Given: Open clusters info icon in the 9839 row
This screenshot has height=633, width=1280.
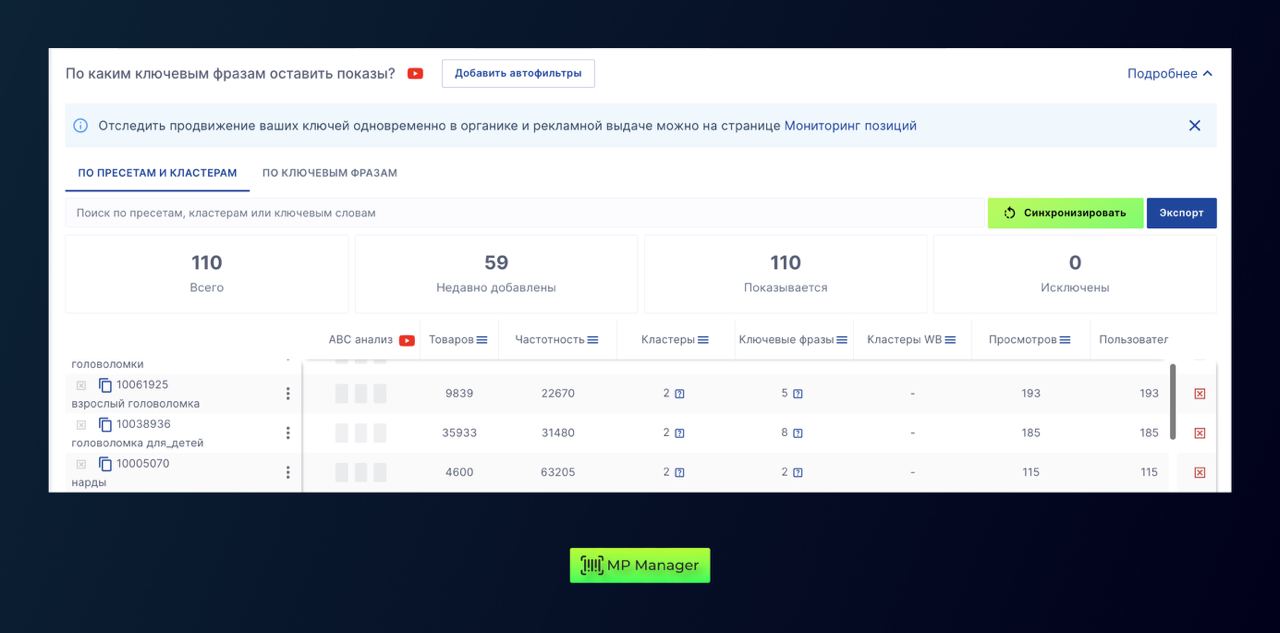Looking at the screenshot, I should (680, 394).
